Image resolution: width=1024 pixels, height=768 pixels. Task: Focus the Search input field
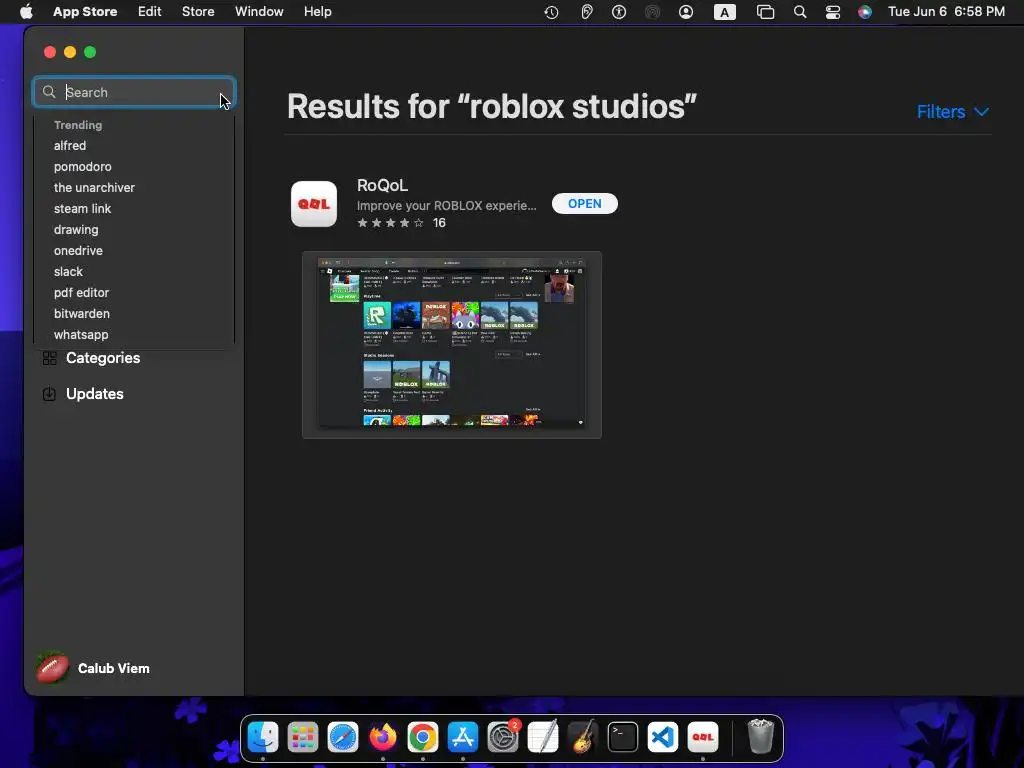click(x=134, y=92)
